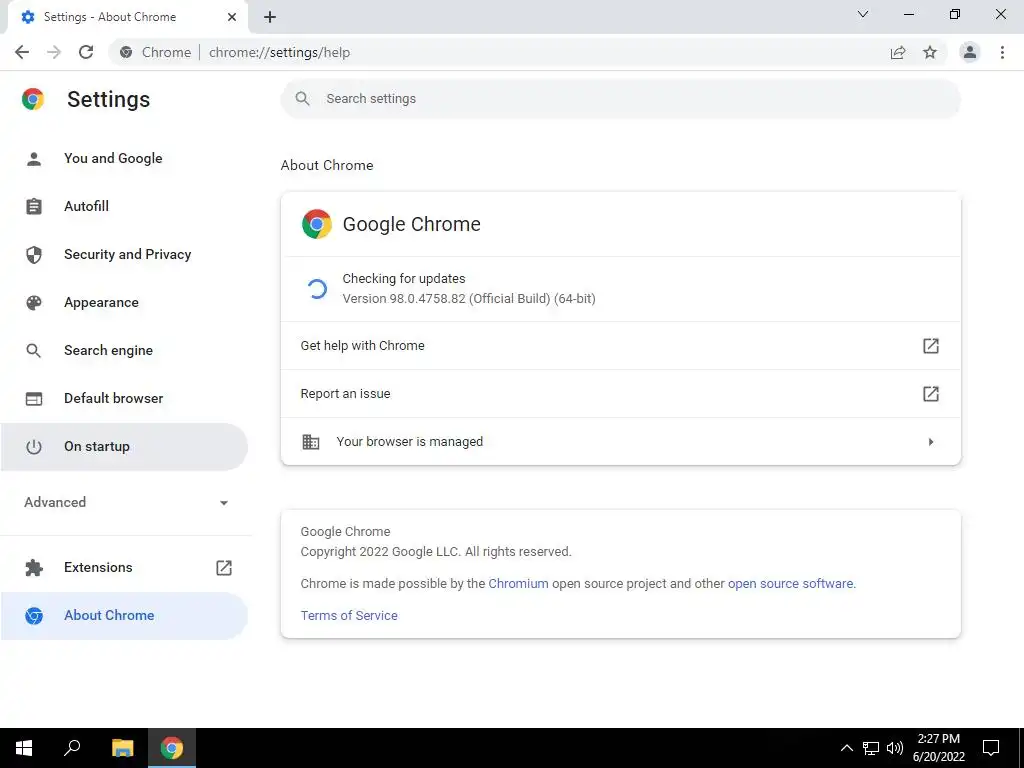Image resolution: width=1024 pixels, height=768 pixels.
Task: Show hidden system tray icons
Action: (846, 748)
